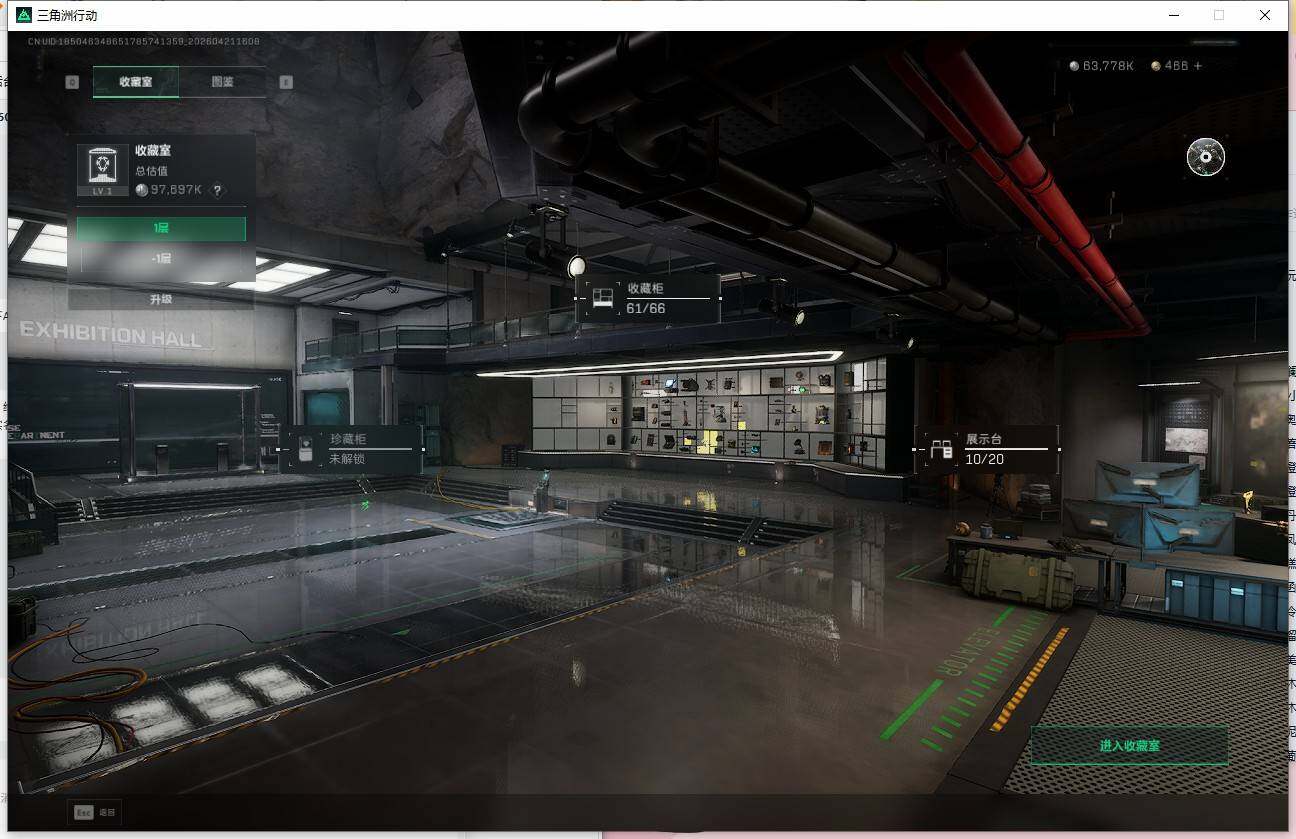The image size is (1296, 839).
Task: Click the 珍藏柜 safe icon
Action: [306, 449]
